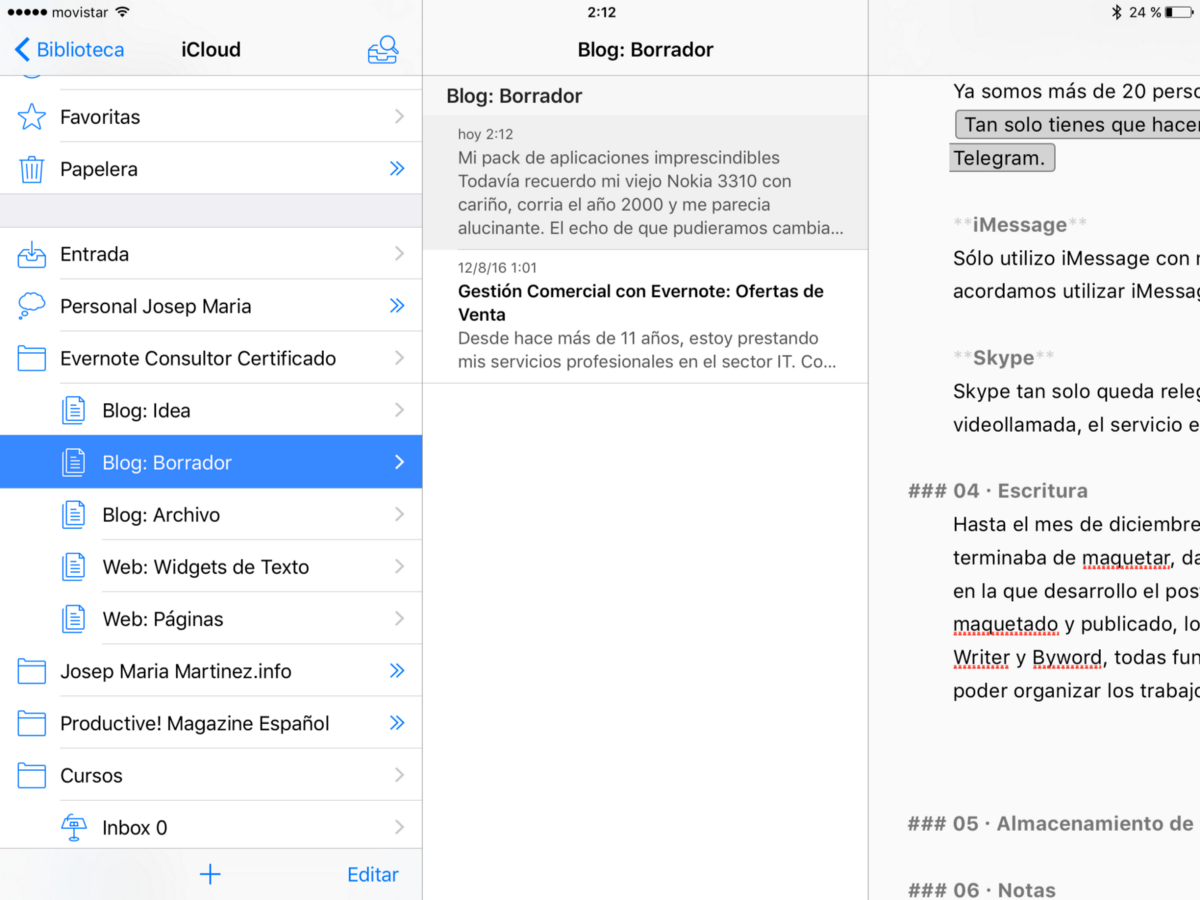
Task: Select the Blog: Idea group
Action: (x=146, y=410)
